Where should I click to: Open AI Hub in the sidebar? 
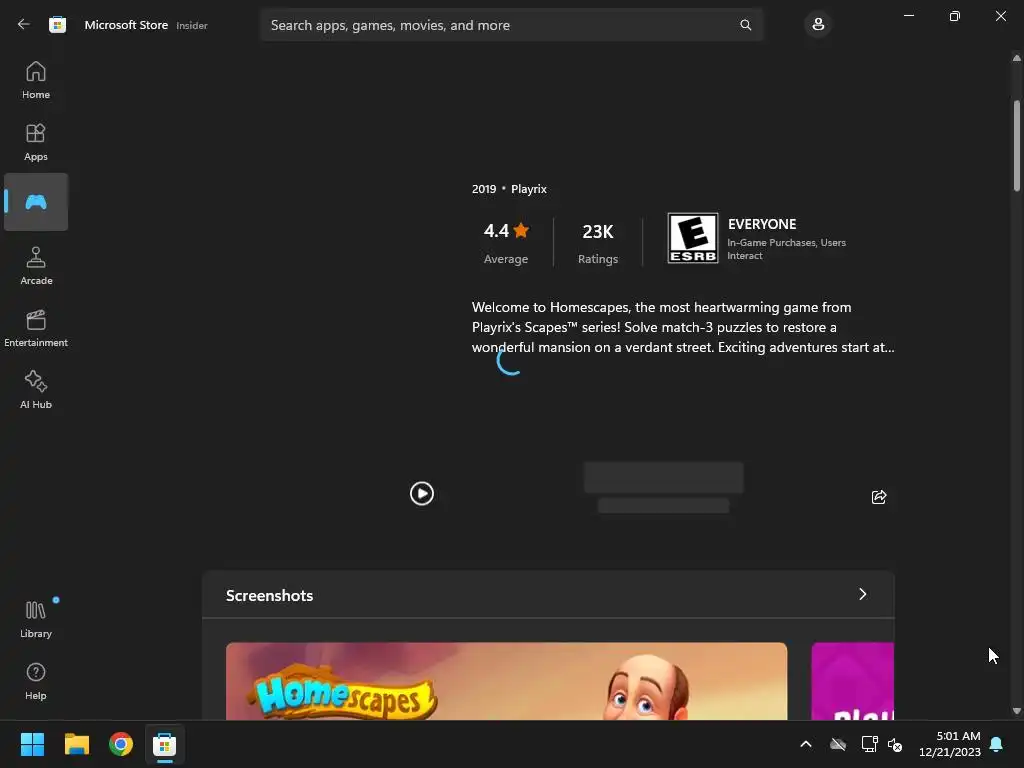36,390
